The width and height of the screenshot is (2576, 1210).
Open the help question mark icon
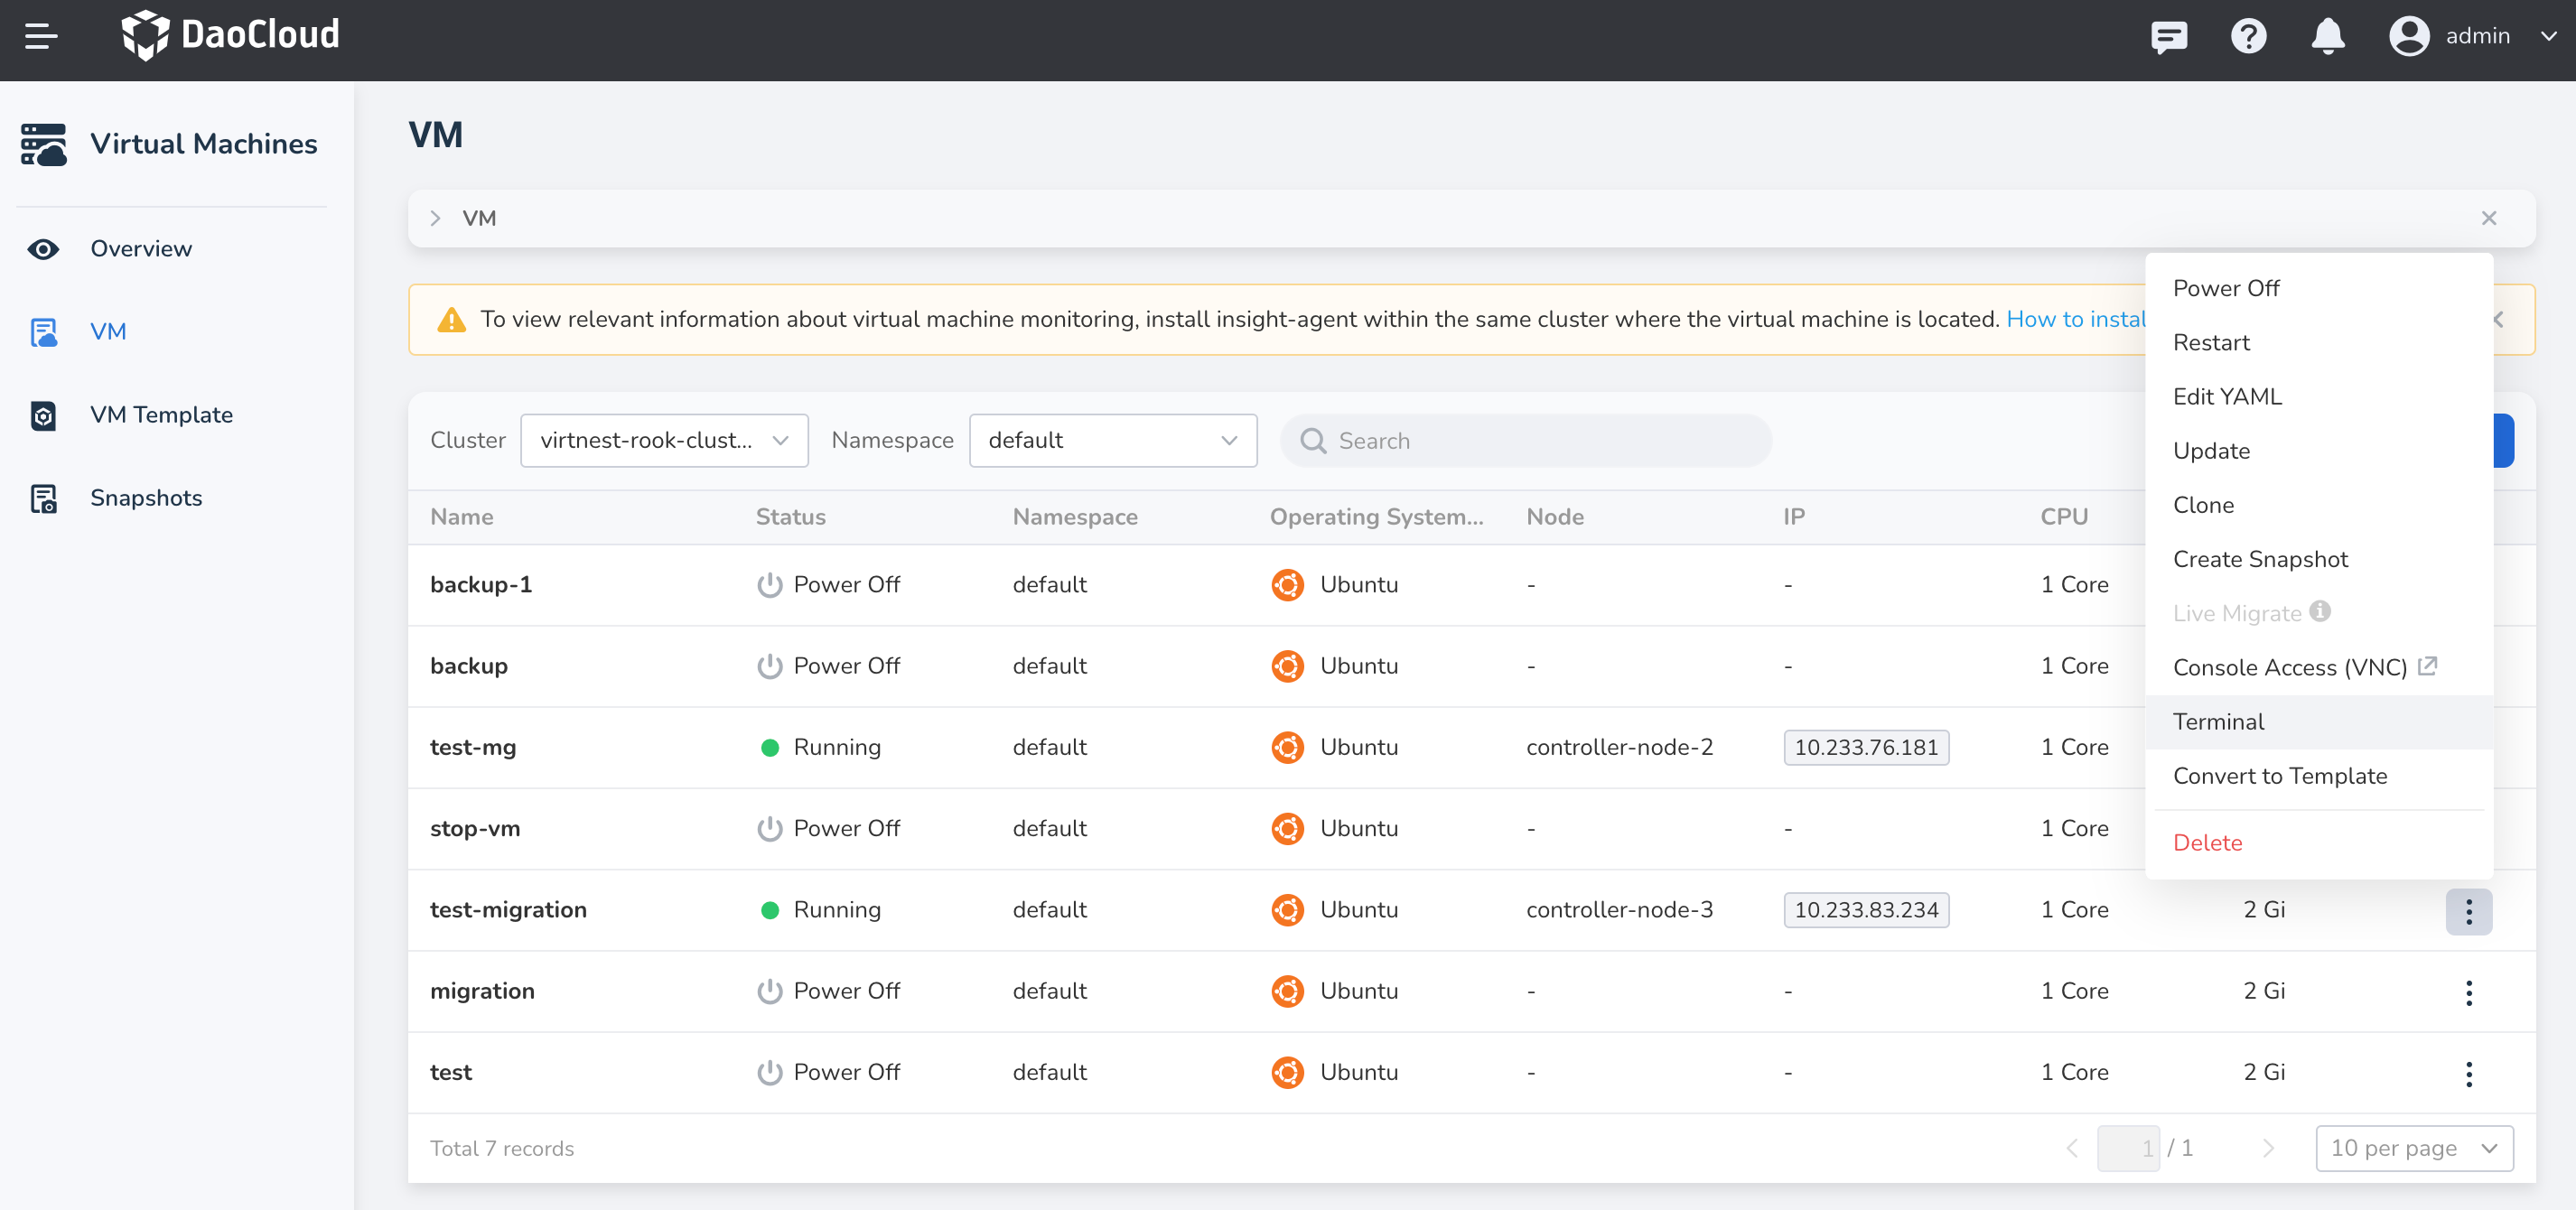(x=2248, y=36)
